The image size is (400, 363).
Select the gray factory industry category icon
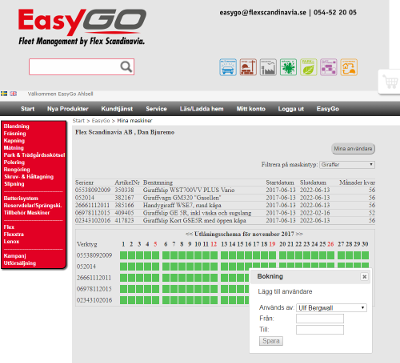pos(268,67)
